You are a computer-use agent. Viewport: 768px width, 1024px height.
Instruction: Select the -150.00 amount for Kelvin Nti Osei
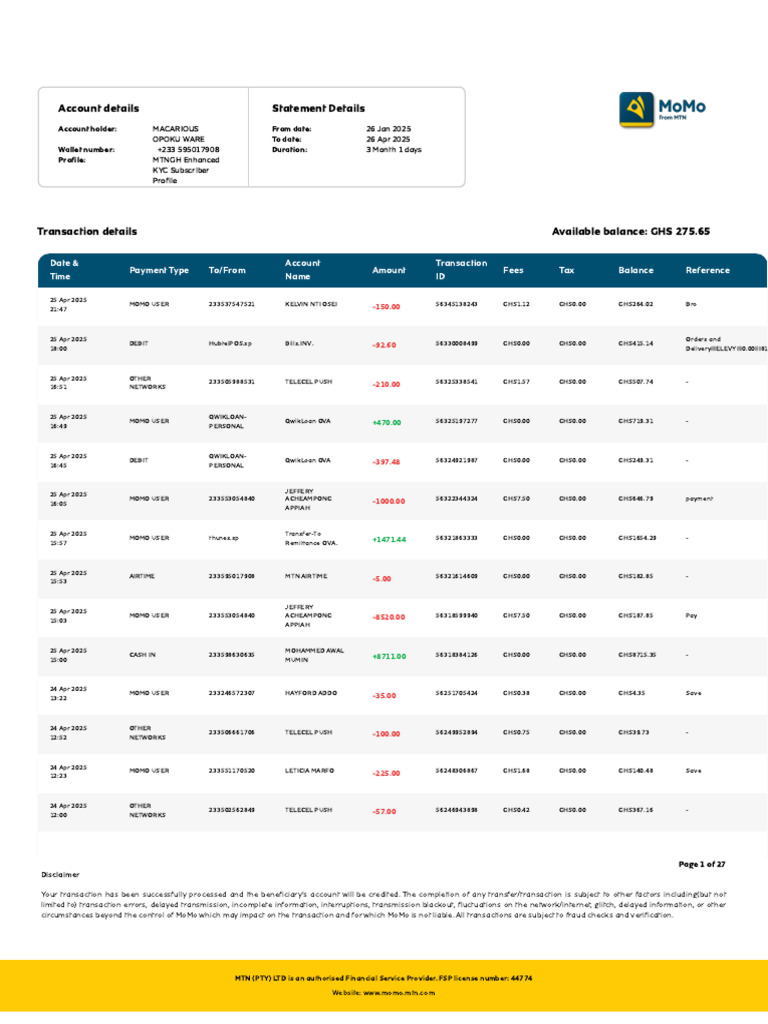pyautogui.click(x=386, y=306)
